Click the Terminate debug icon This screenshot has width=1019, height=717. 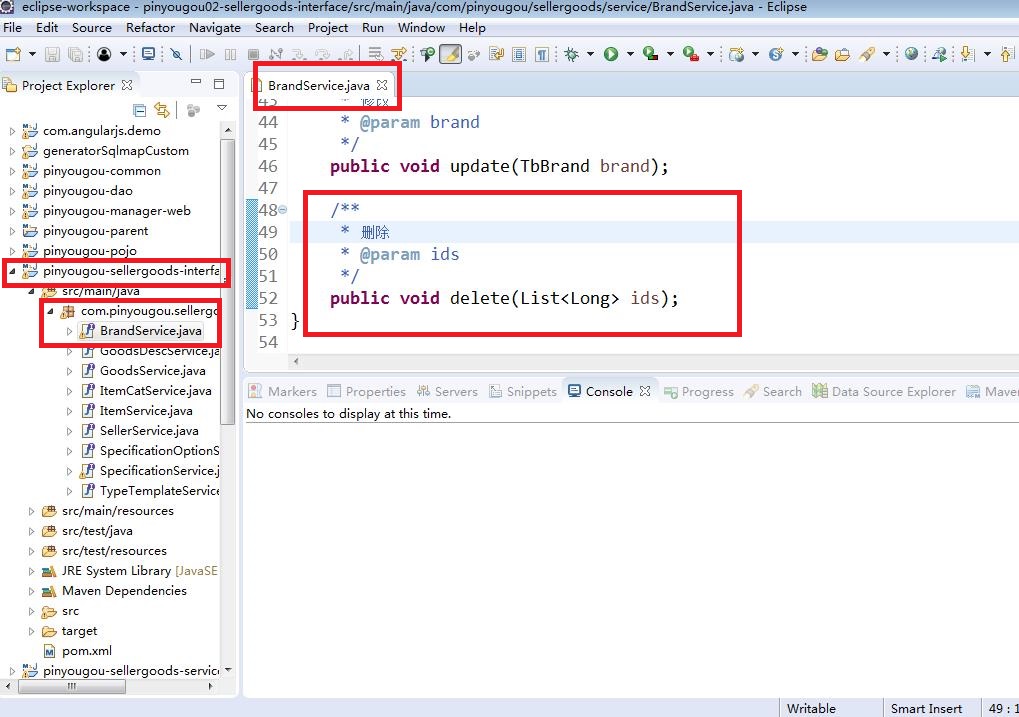253,55
